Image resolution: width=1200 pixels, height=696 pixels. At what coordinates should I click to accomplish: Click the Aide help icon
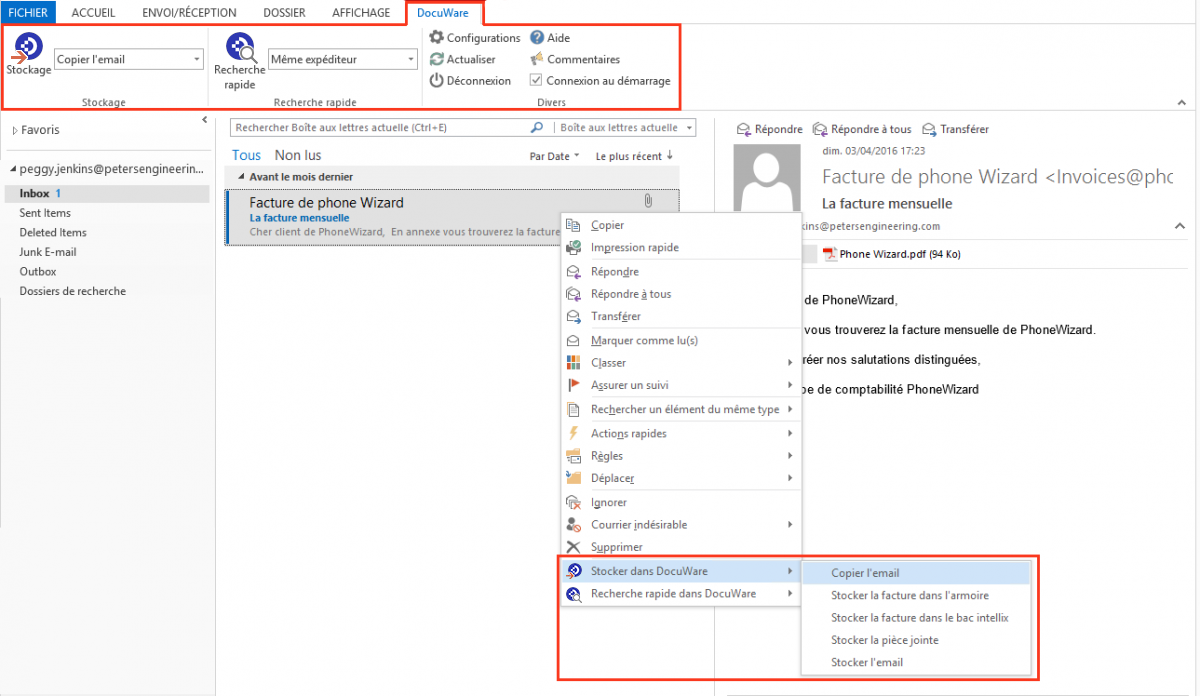pyautogui.click(x=537, y=38)
